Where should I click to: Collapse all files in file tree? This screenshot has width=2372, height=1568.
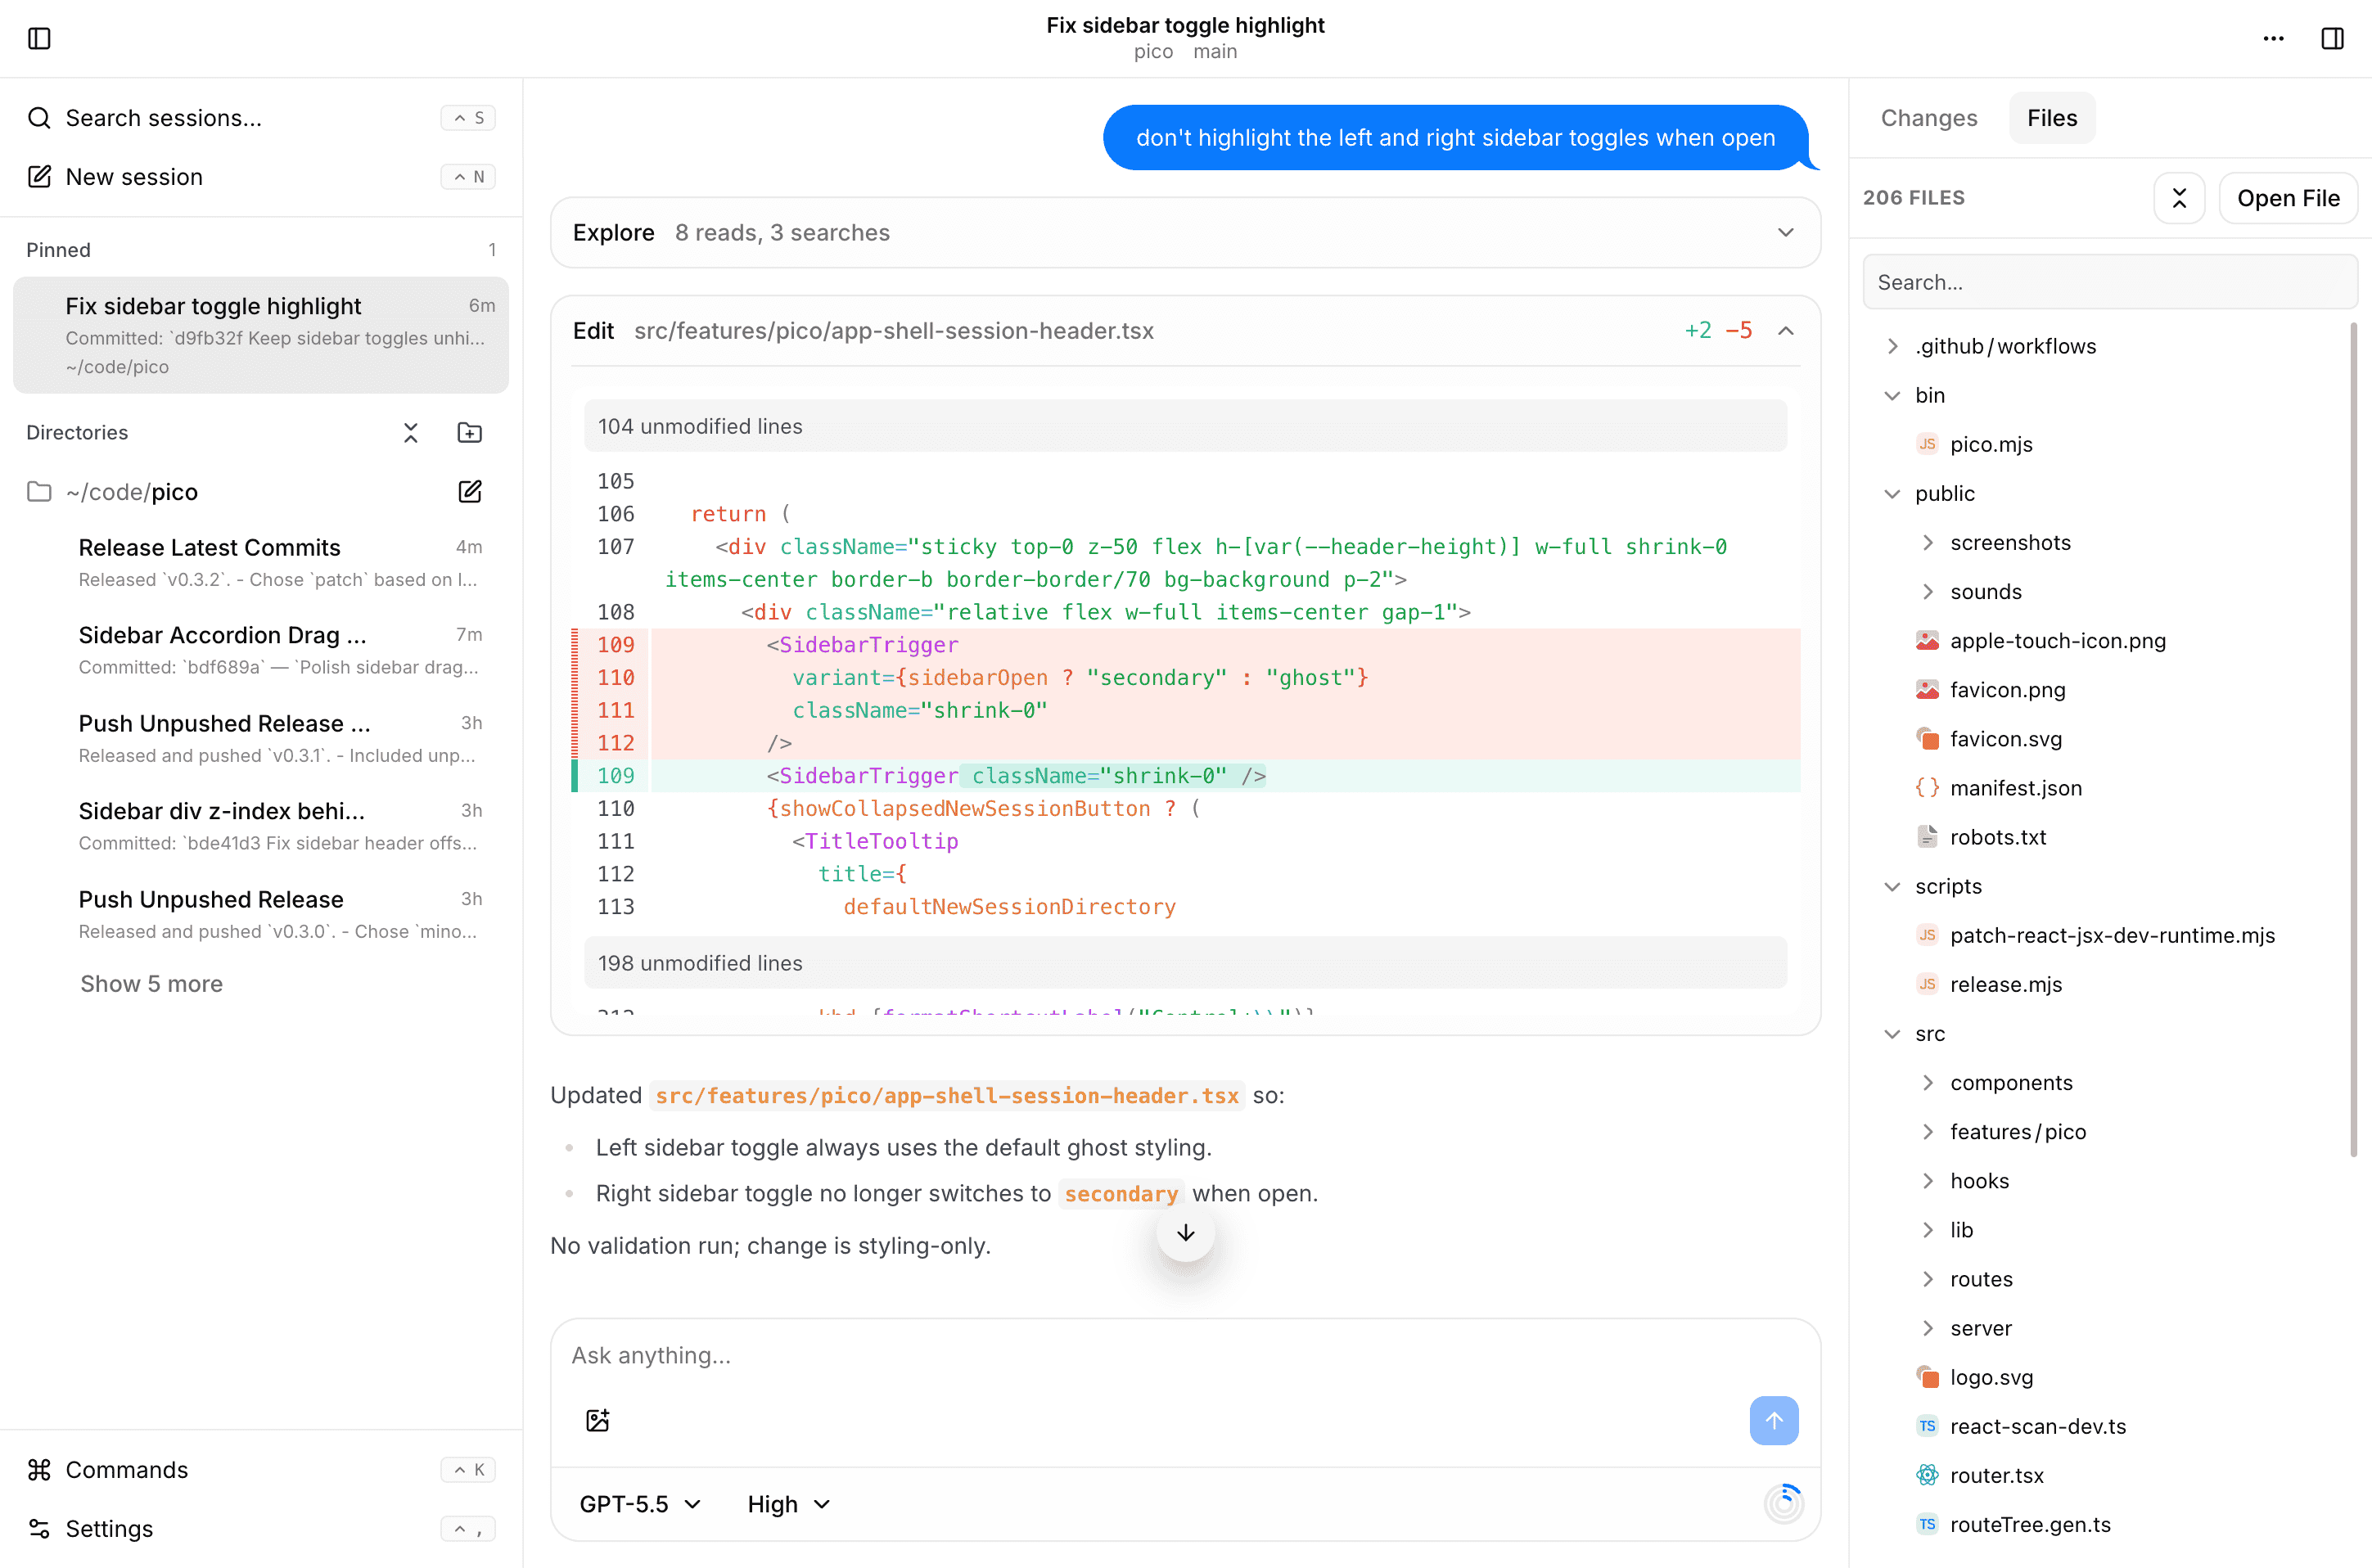pos(2179,198)
